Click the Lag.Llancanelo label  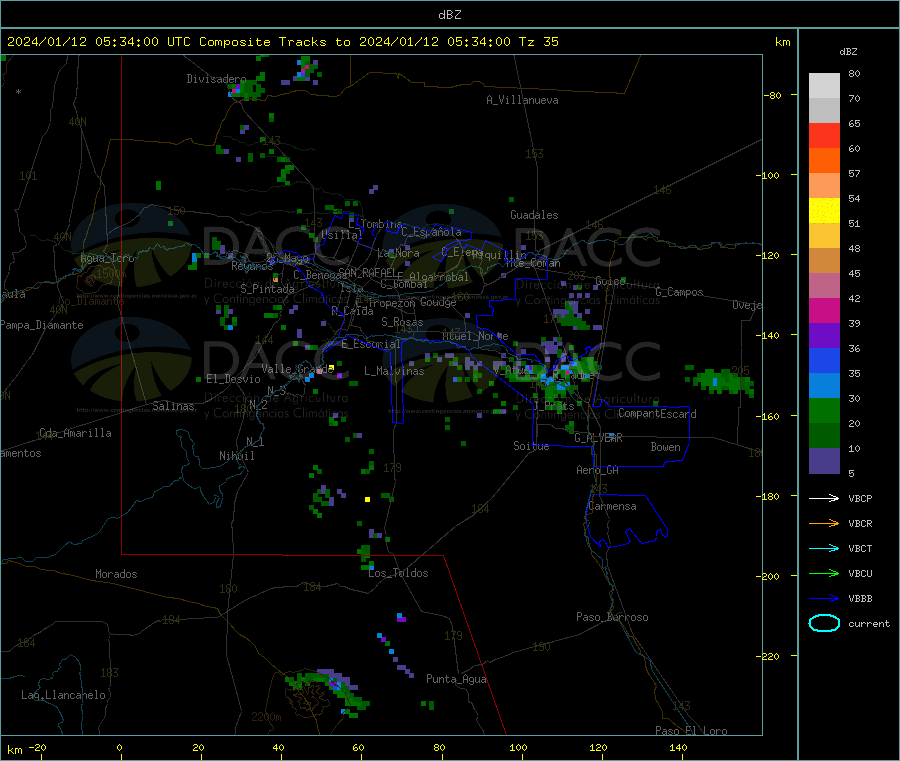tap(63, 695)
